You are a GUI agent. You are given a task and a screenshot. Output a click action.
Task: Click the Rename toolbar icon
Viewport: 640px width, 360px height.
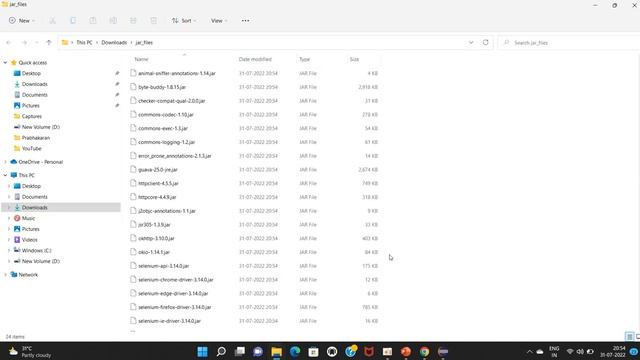(x=113, y=20)
